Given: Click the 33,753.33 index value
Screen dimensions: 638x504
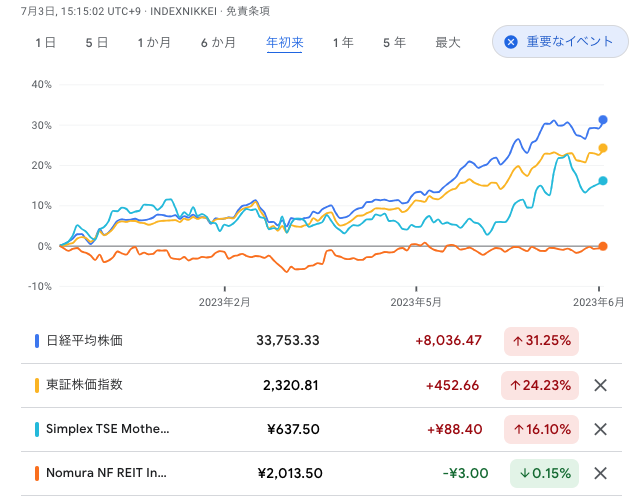Looking at the screenshot, I should point(288,340).
